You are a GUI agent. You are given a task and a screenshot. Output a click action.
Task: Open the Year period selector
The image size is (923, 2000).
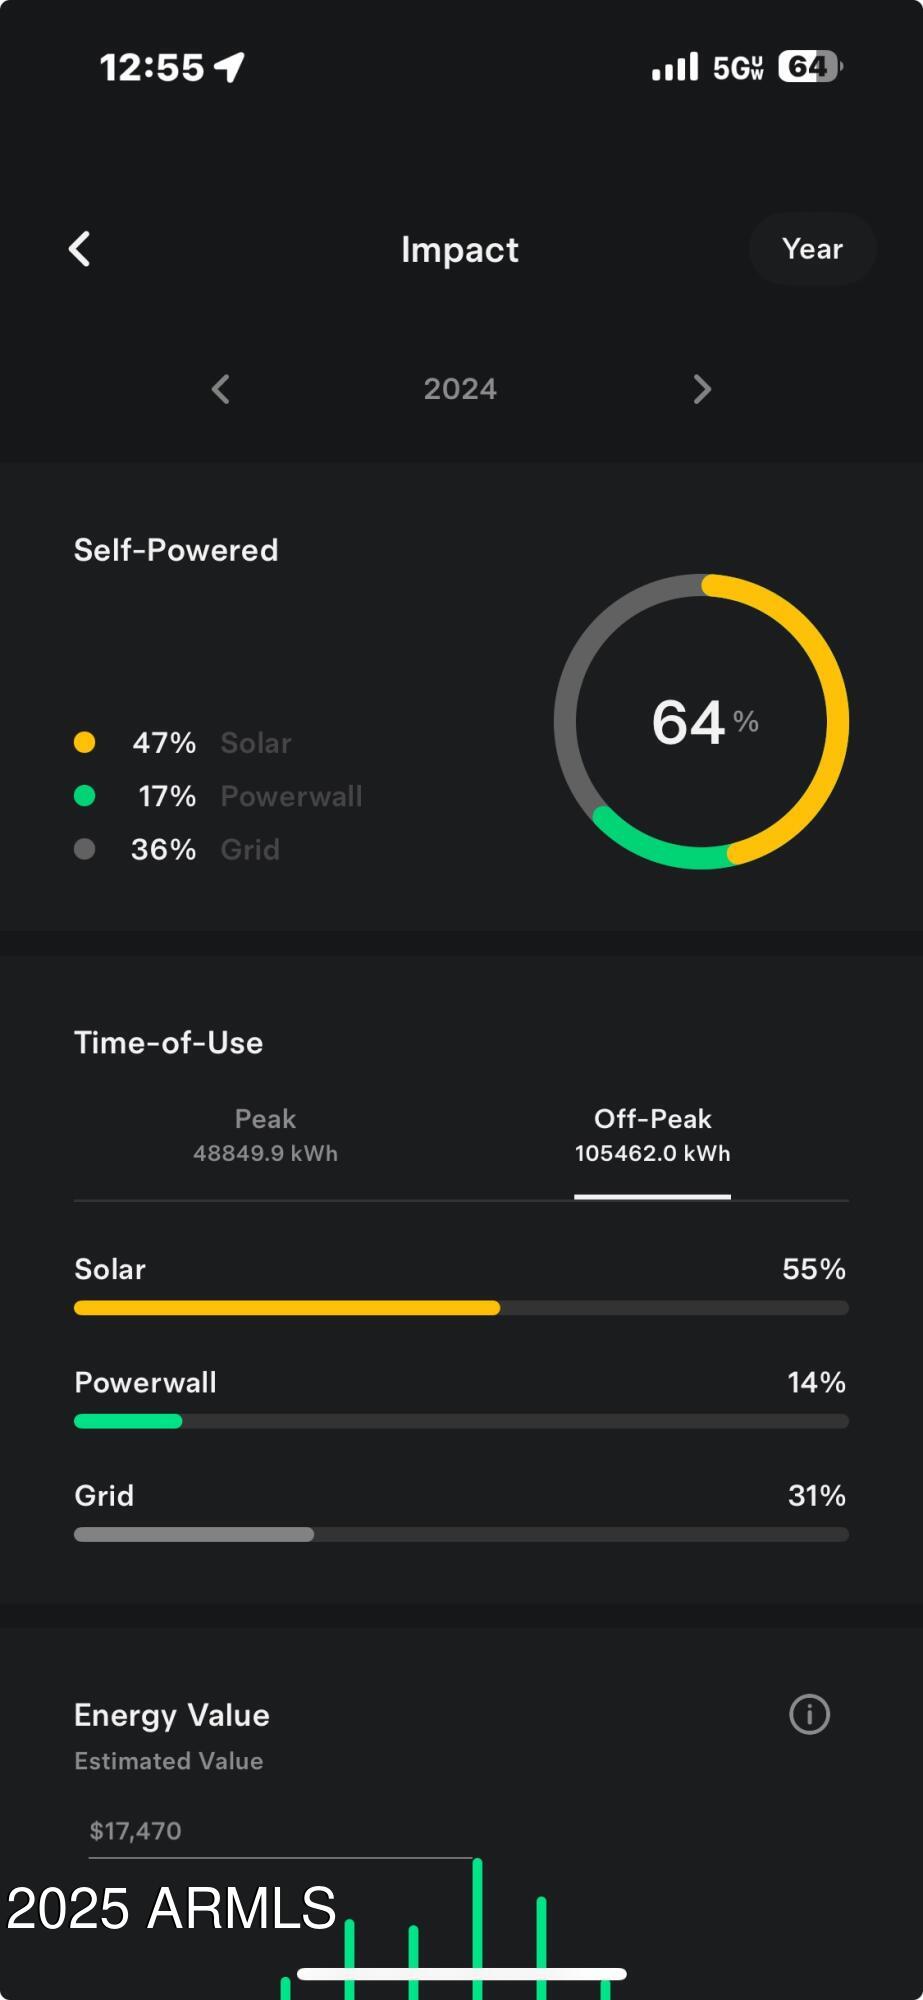(812, 249)
